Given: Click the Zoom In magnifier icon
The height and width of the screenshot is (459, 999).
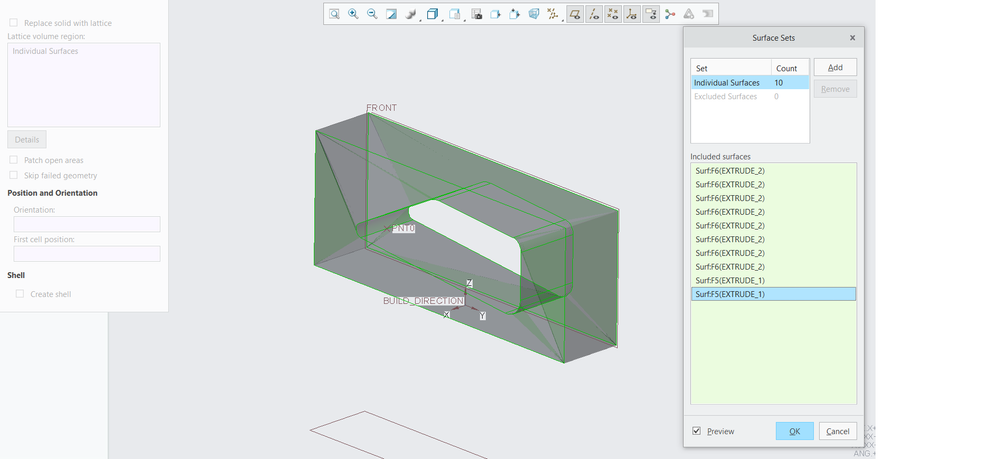Looking at the screenshot, I should point(353,14).
